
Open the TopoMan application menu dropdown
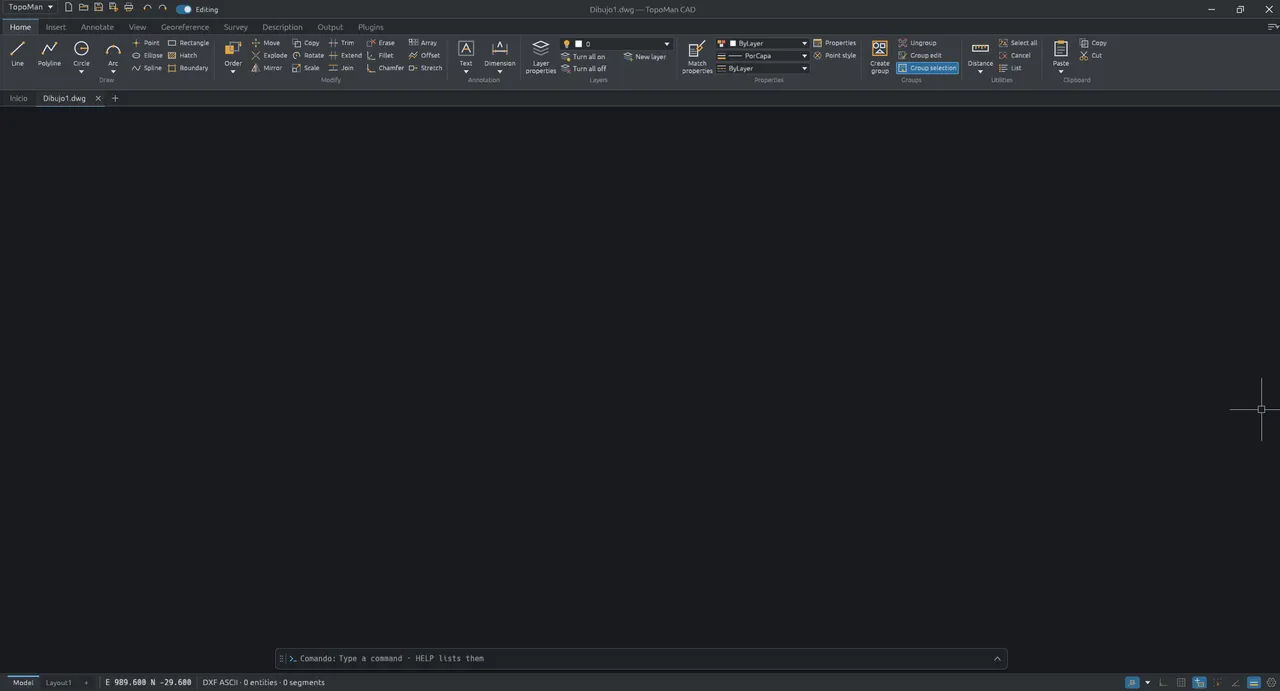30,7
